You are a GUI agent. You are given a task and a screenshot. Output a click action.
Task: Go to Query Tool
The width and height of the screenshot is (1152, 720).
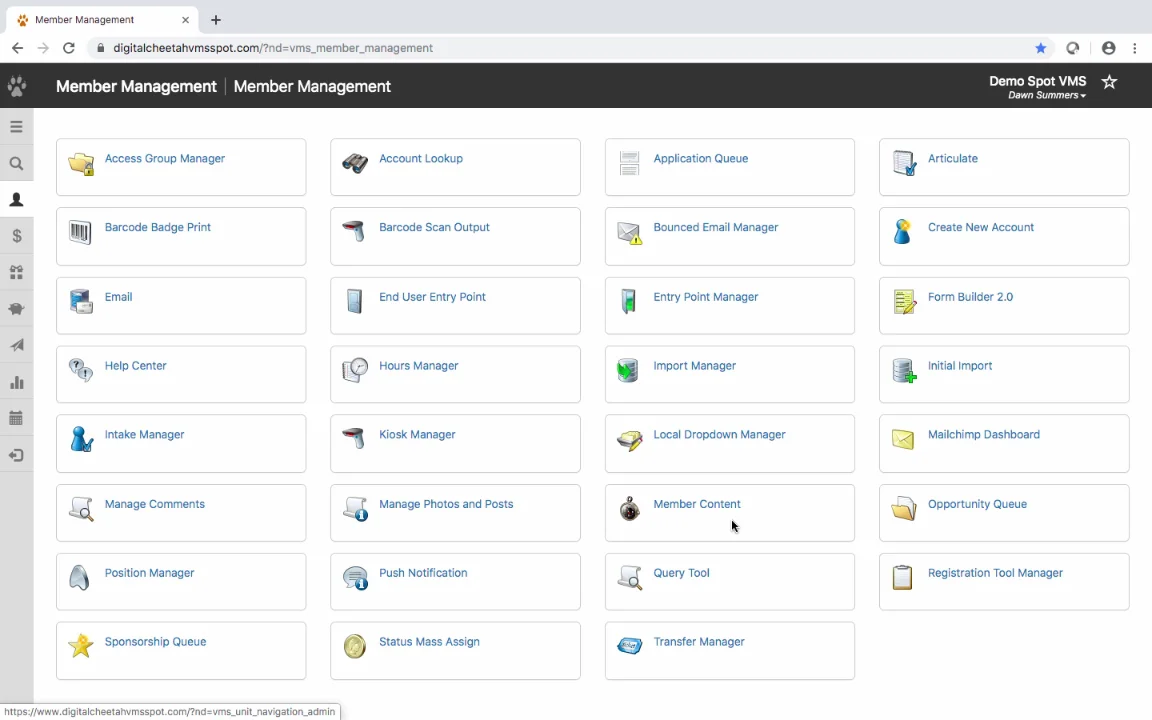click(681, 573)
